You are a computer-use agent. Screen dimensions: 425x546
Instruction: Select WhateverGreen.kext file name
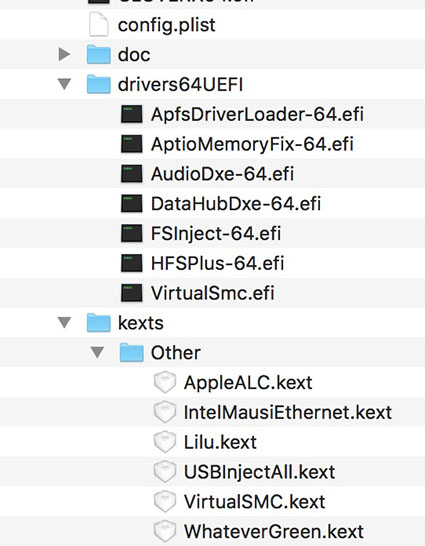tap(274, 532)
